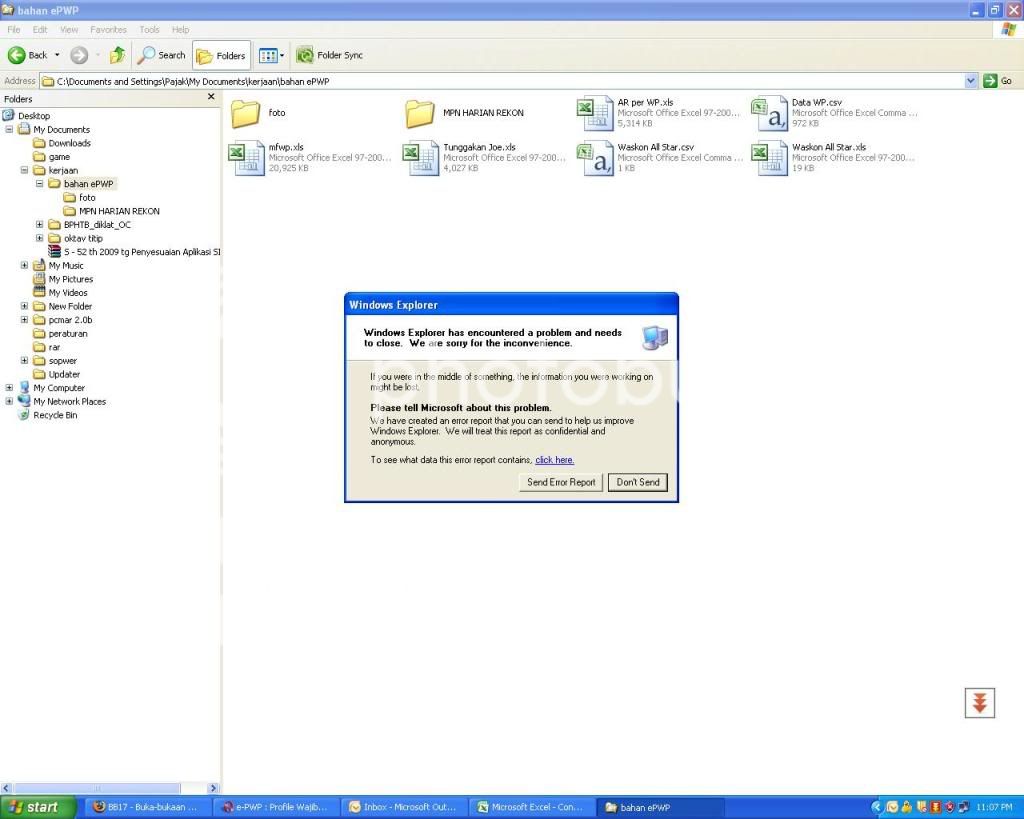Close the Folders pane with X
The height and width of the screenshot is (819, 1024).
click(x=211, y=97)
